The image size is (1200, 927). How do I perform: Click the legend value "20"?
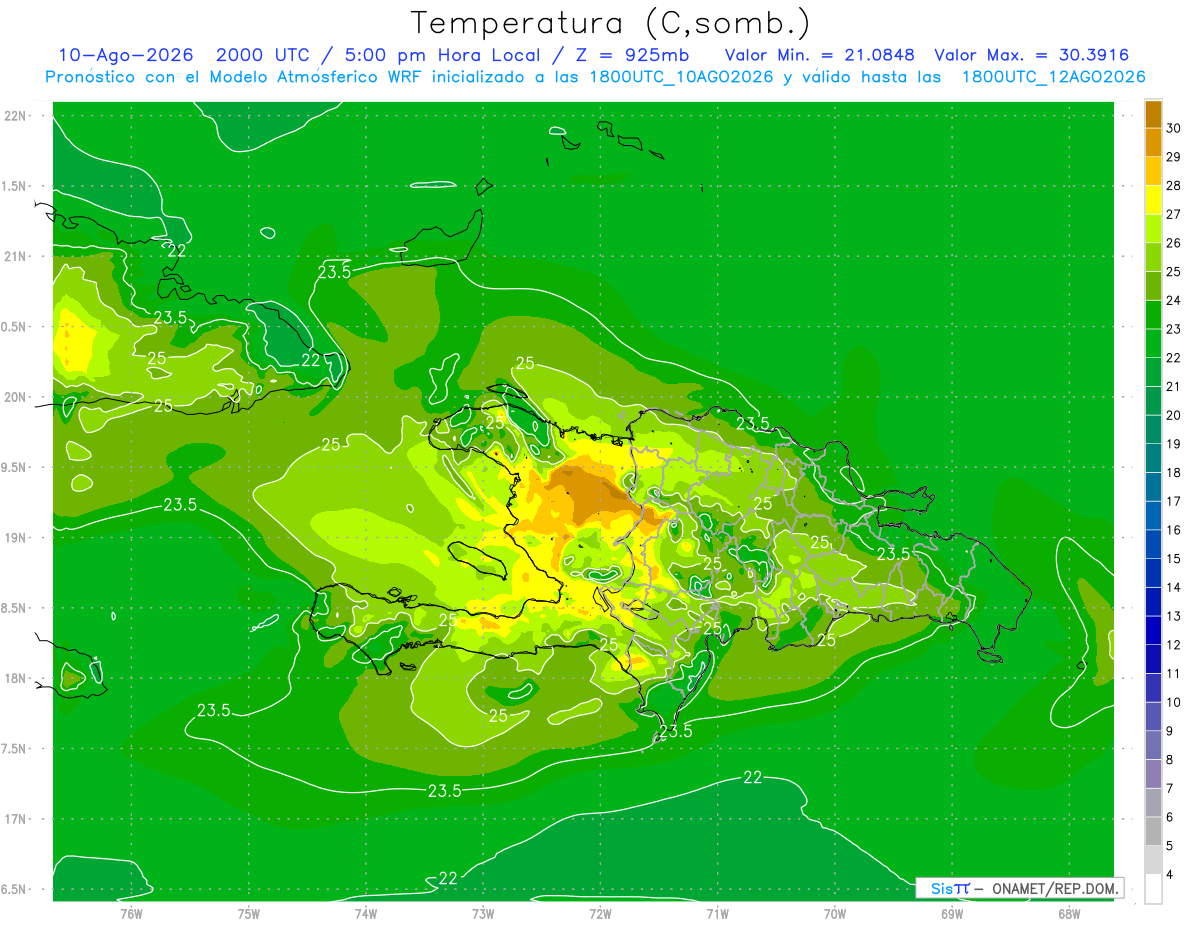(1174, 415)
